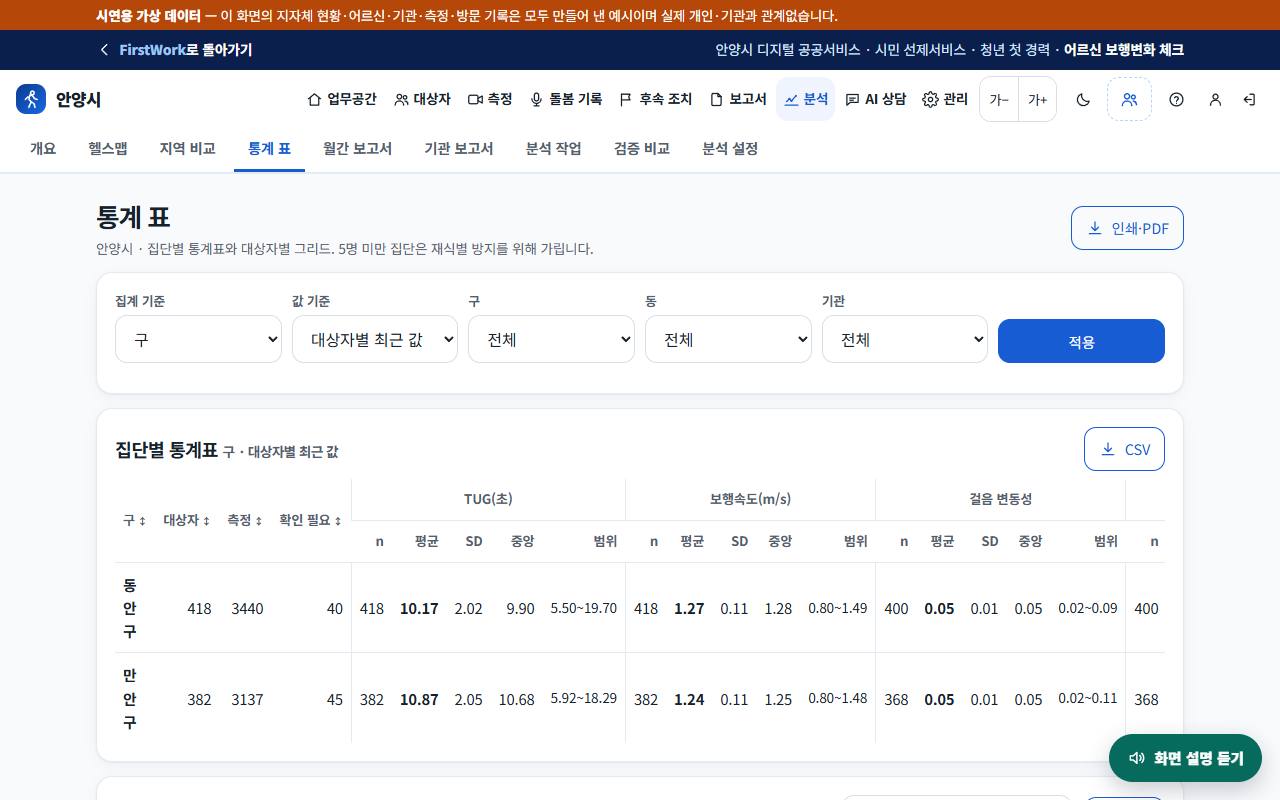Click 확인 필요 value 45
Image resolution: width=1280 pixels, height=800 pixels.
335,699
